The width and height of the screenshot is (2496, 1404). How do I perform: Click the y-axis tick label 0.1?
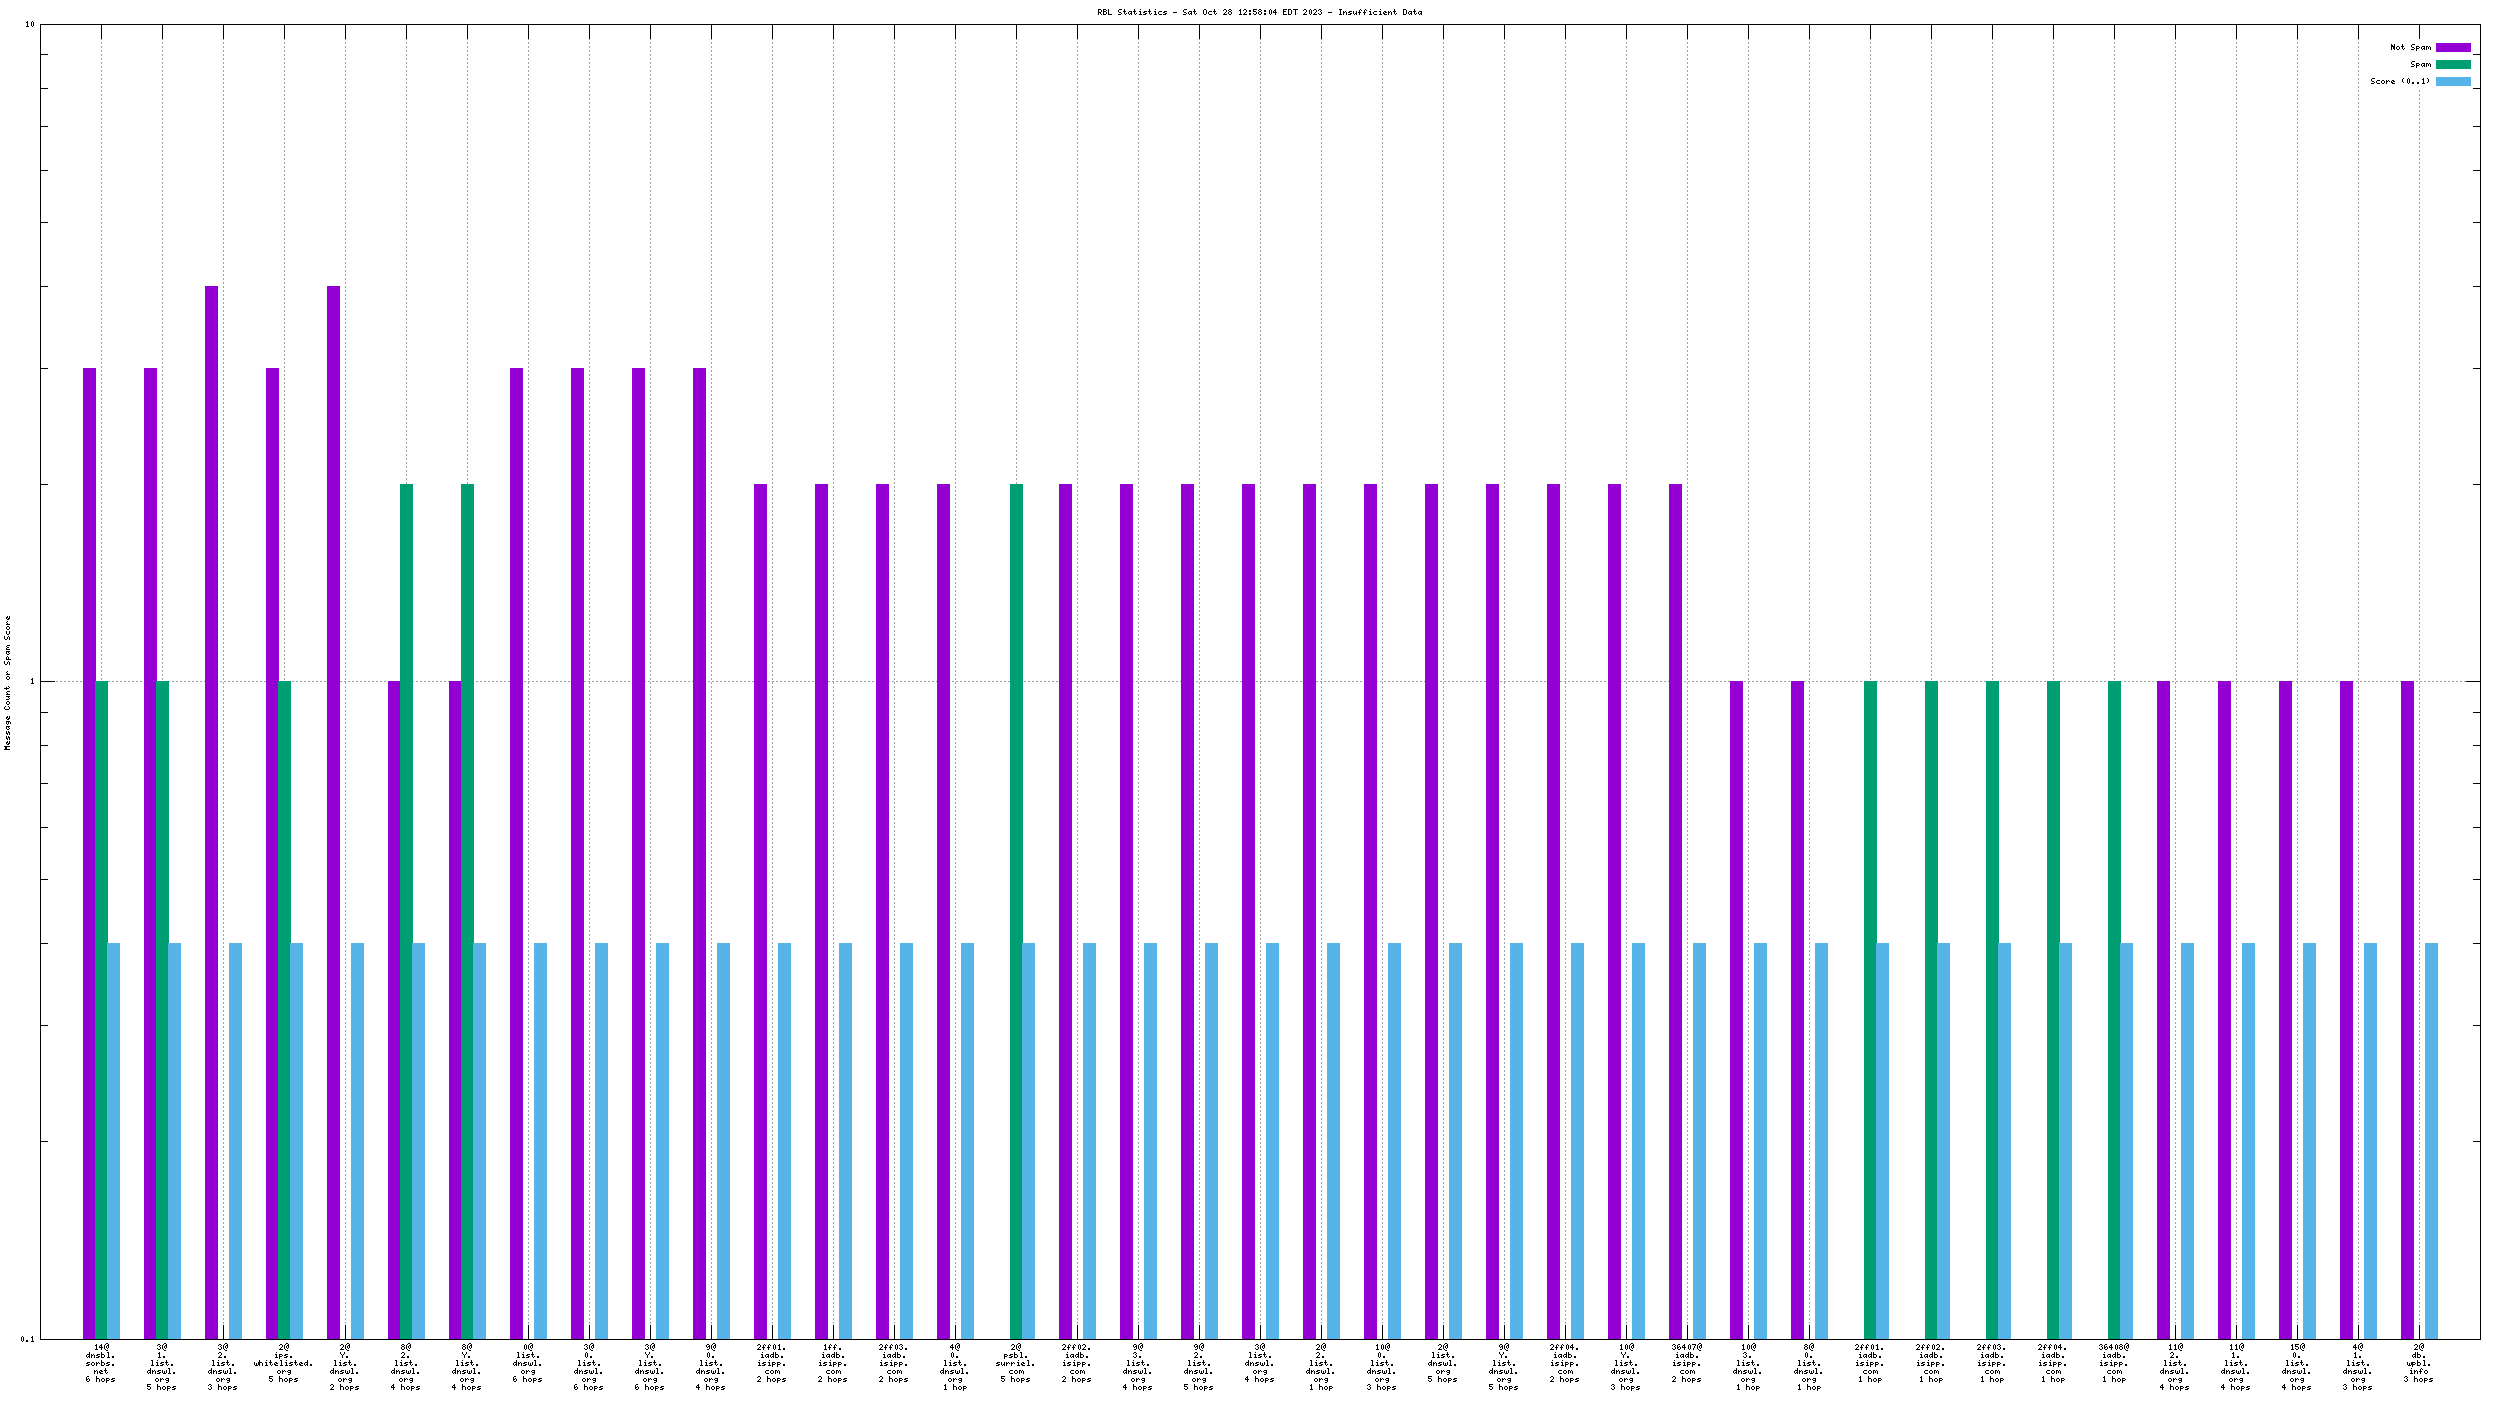pyautogui.click(x=28, y=1339)
